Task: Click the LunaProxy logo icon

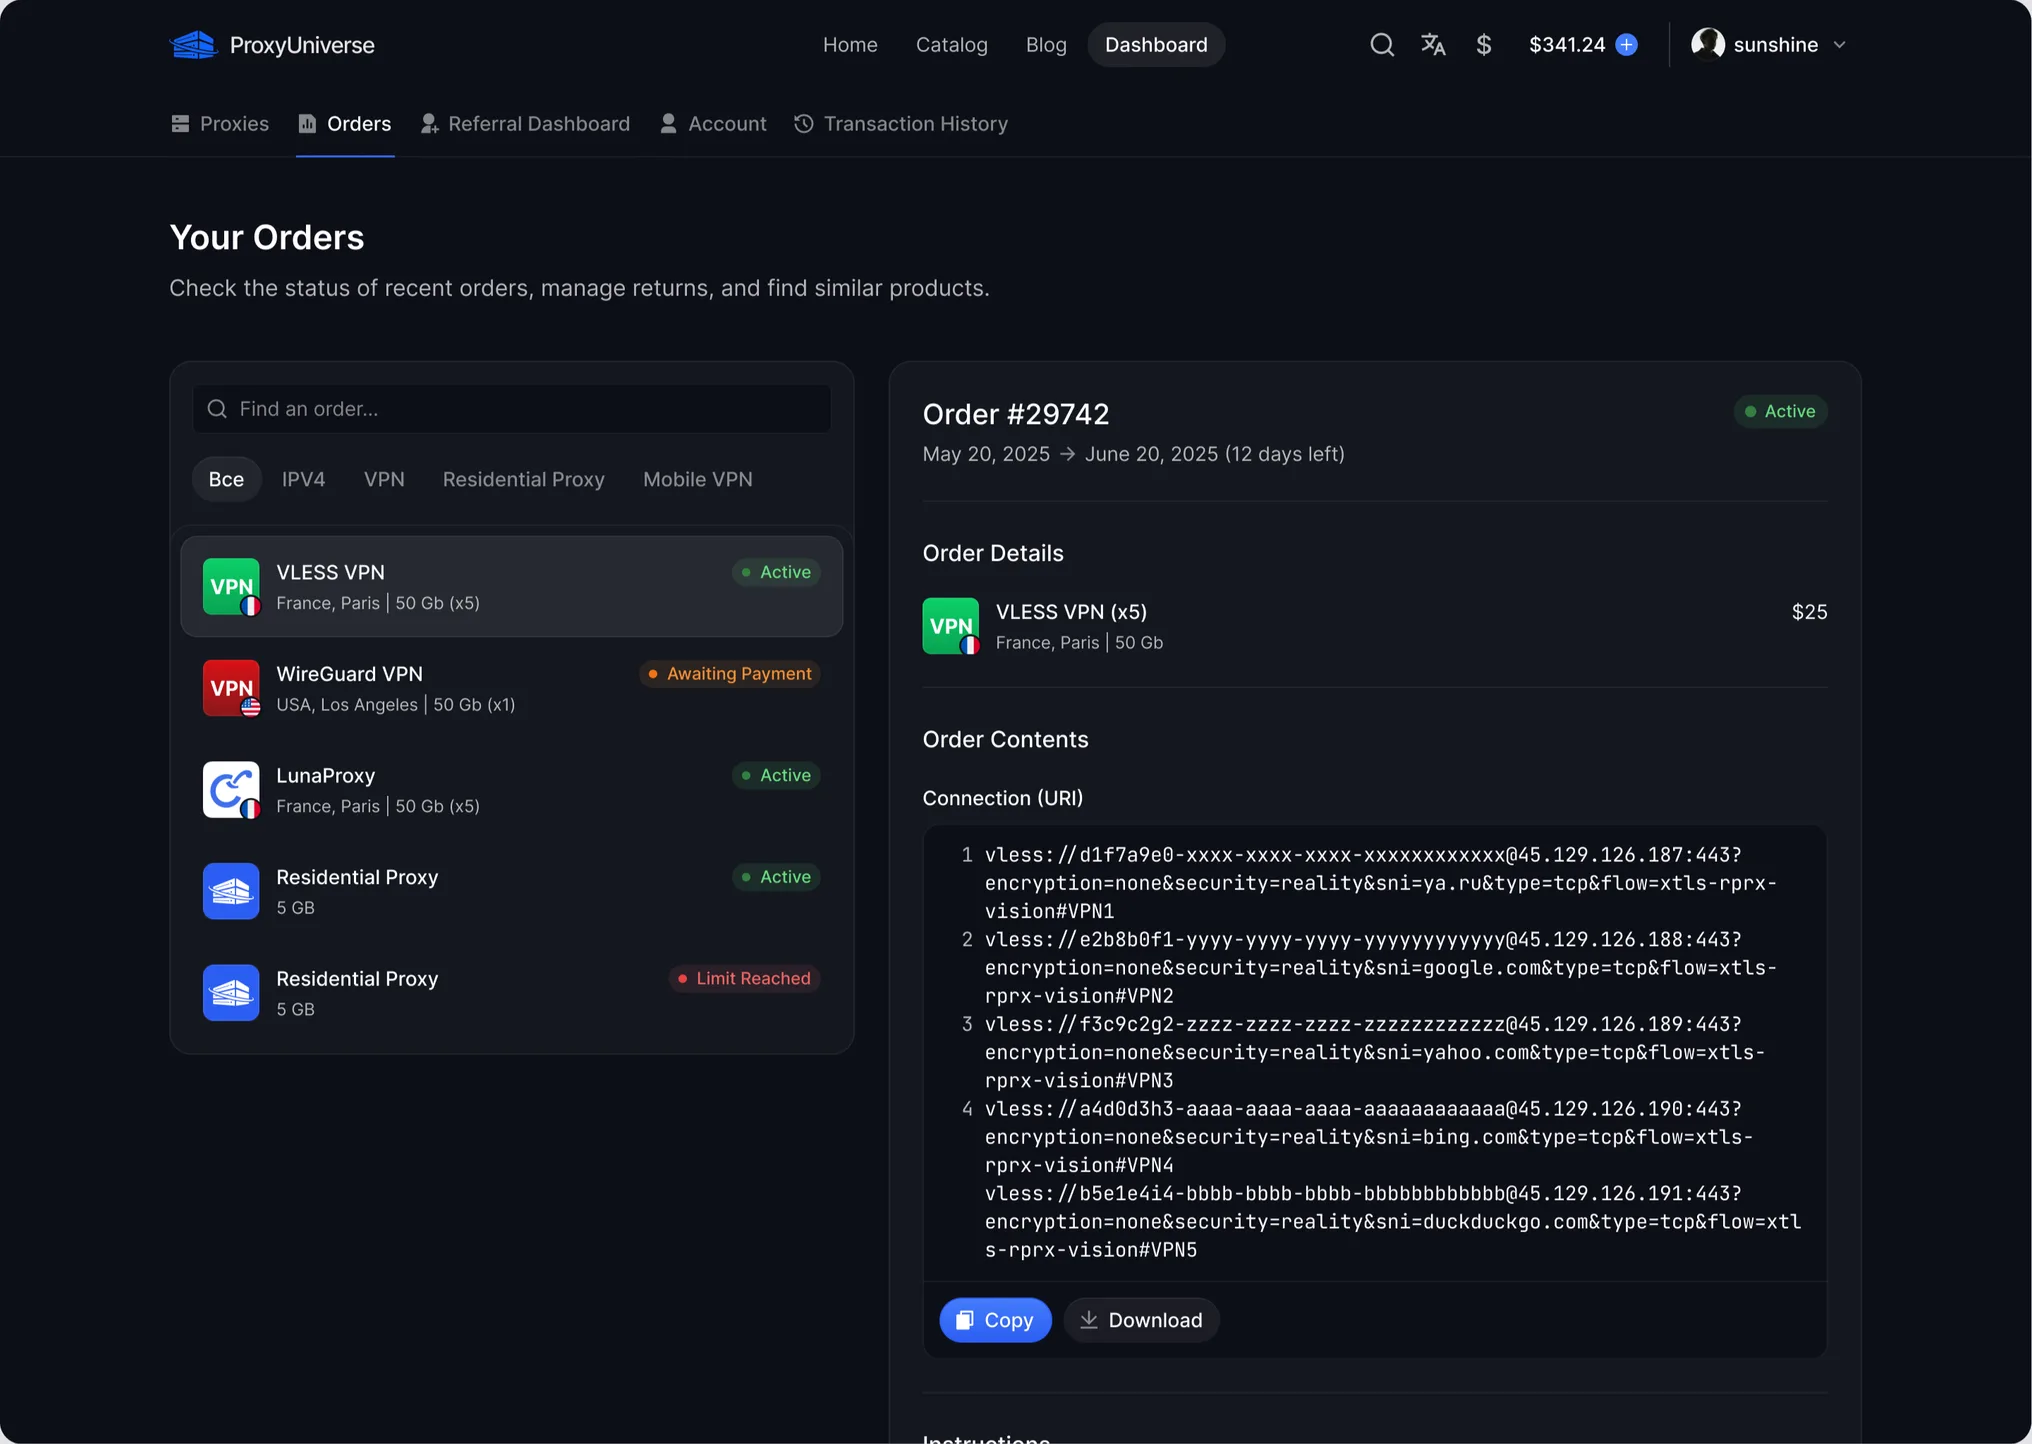Action: pyautogui.click(x=231, y=790)
